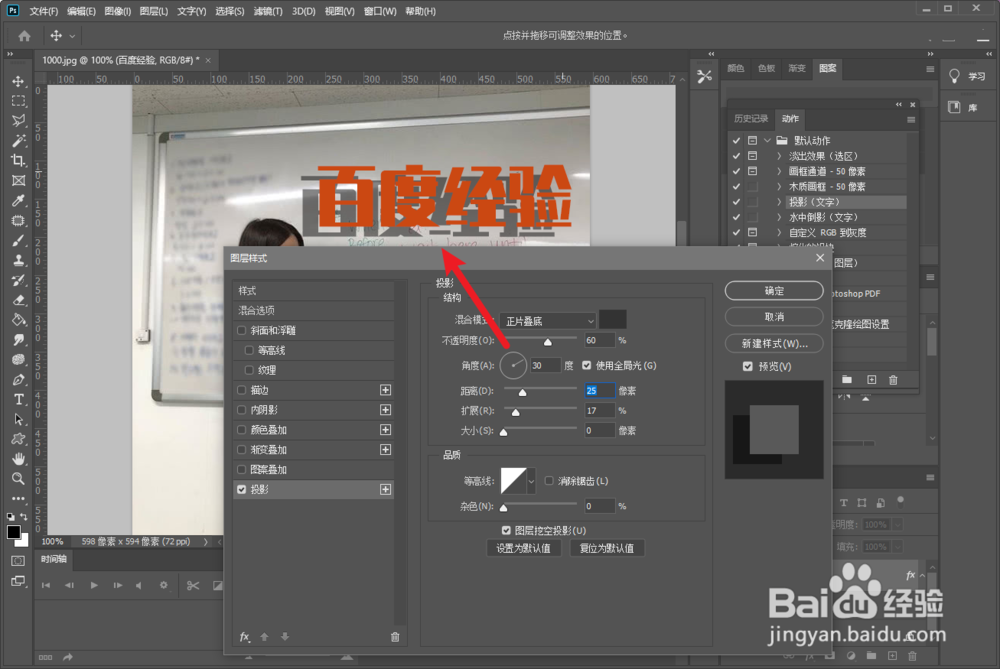The image size is (1000, 669).
Task: Open the 滤镜(T) menu
Action: pos(268,11)
